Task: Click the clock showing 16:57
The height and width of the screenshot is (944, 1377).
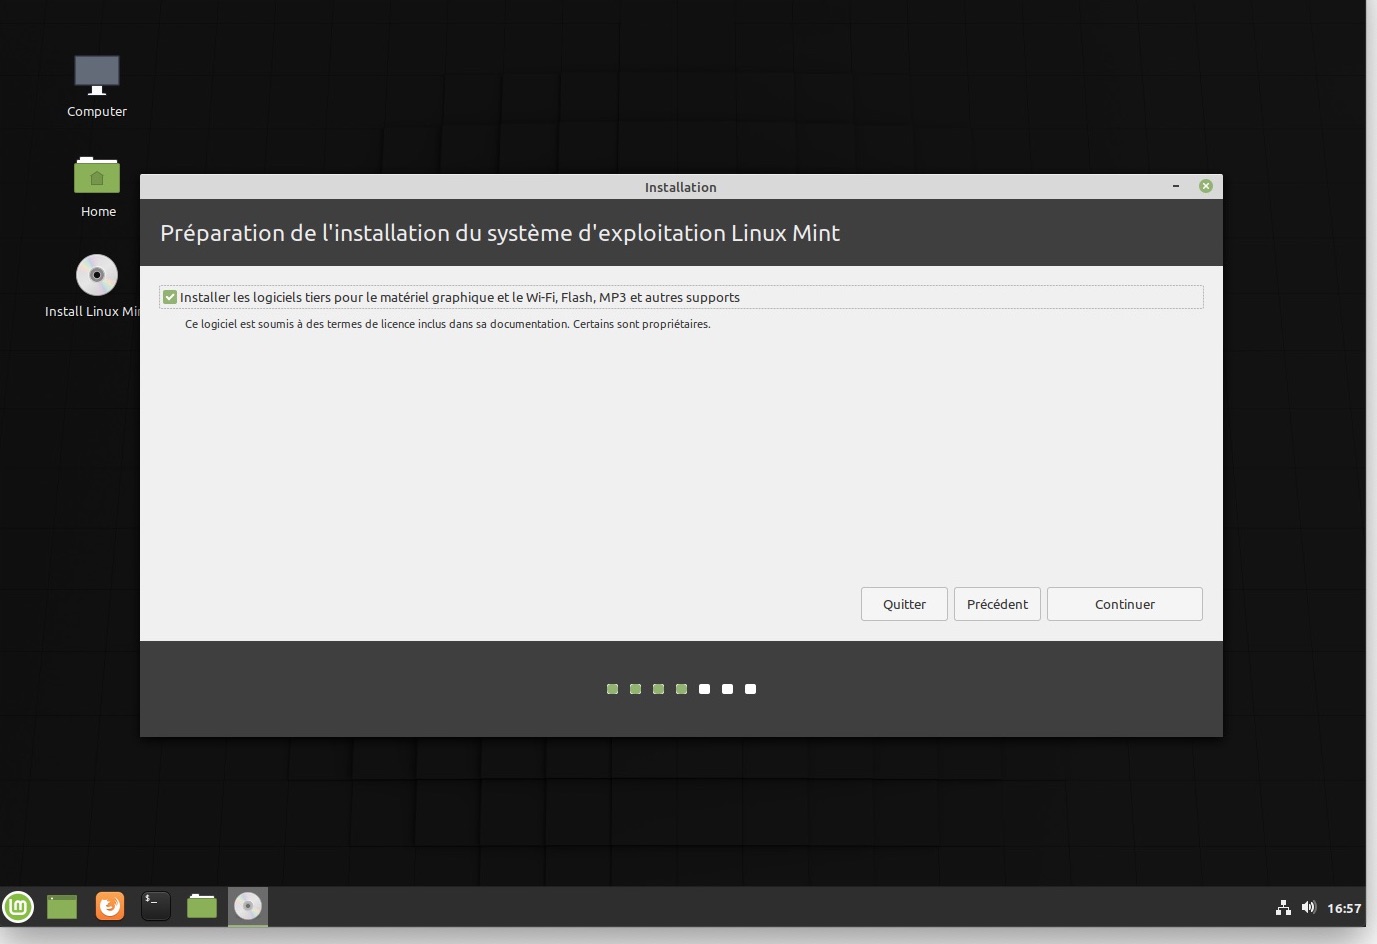Action: 1344,908
